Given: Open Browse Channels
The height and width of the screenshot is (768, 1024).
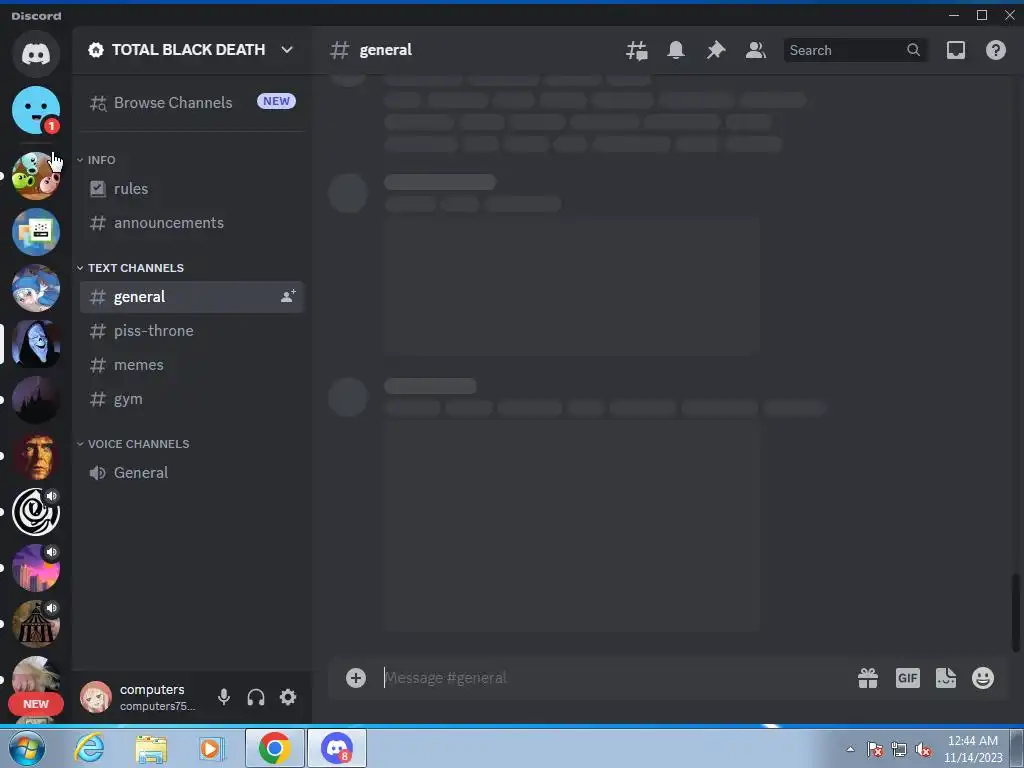Looking at the screenshot, I should pos(192,103).
